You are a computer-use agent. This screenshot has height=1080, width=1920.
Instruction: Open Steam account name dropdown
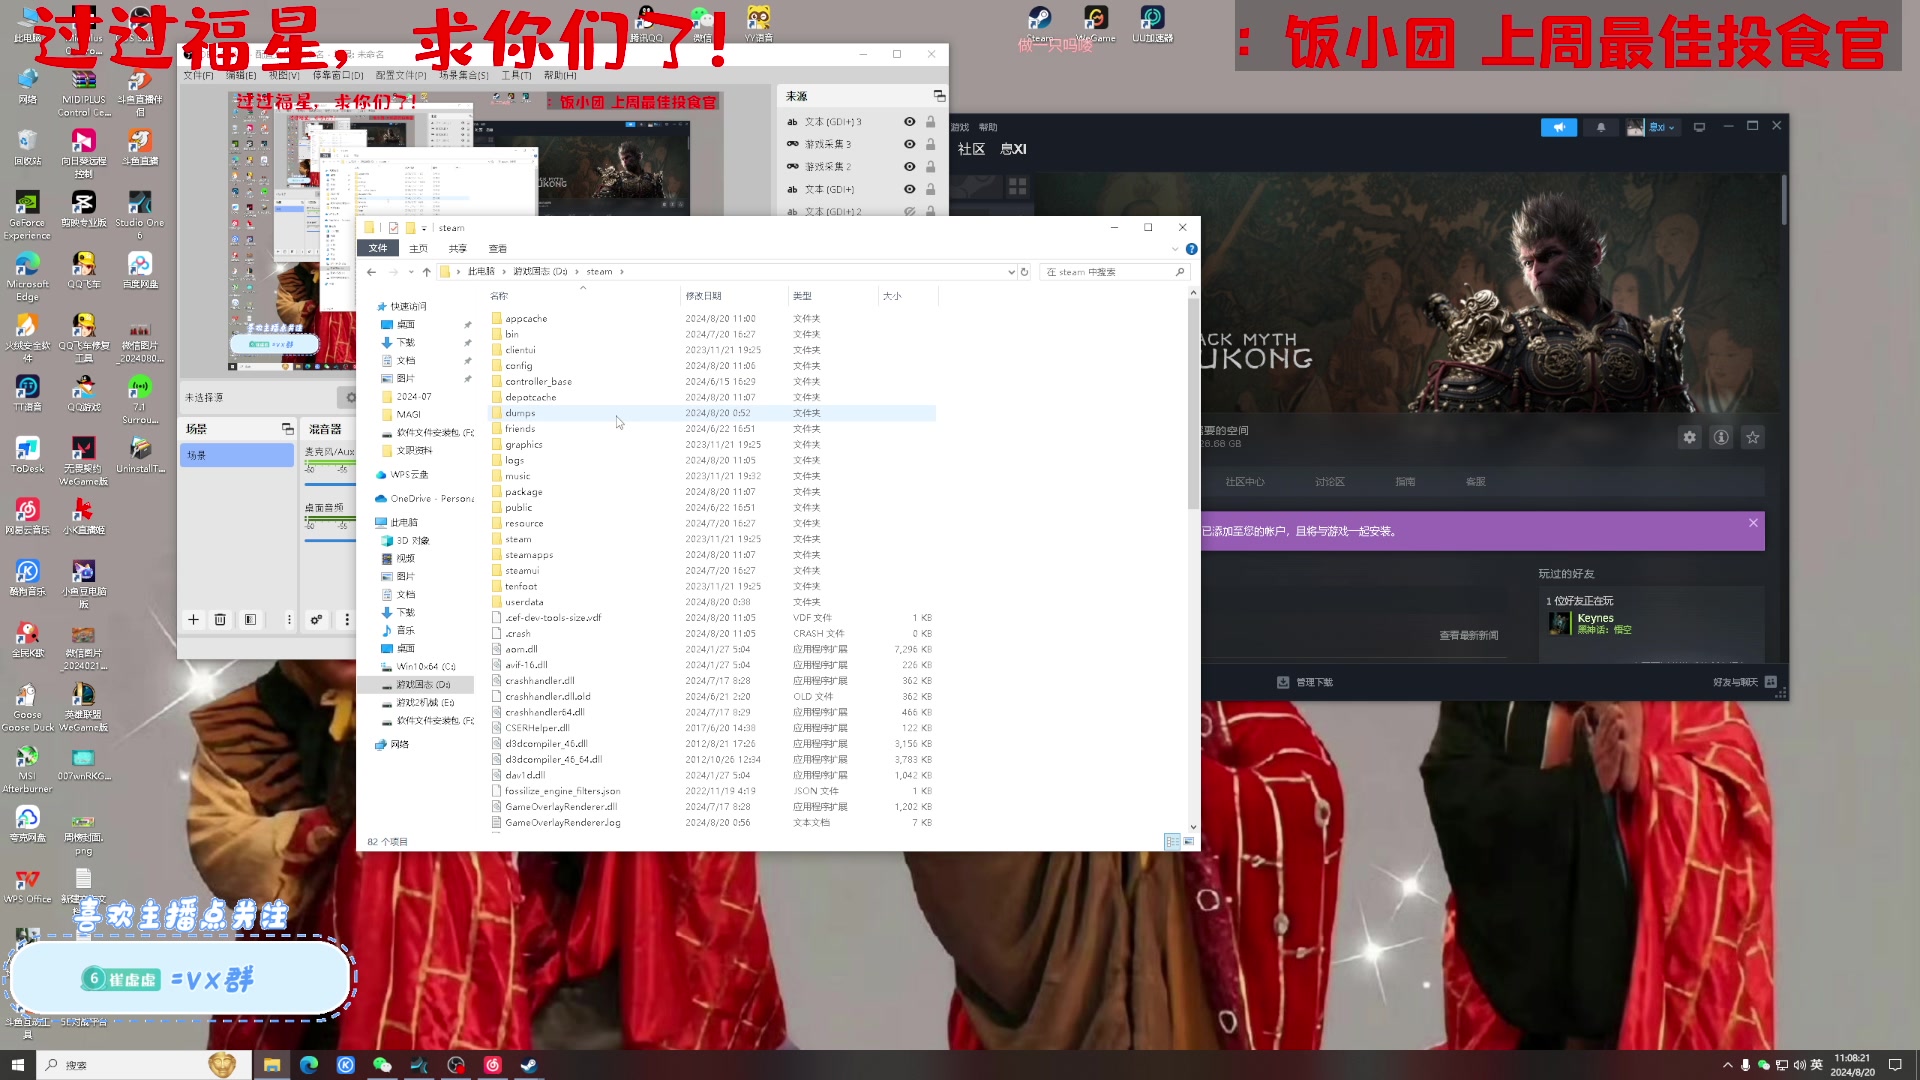(1661, 127)
